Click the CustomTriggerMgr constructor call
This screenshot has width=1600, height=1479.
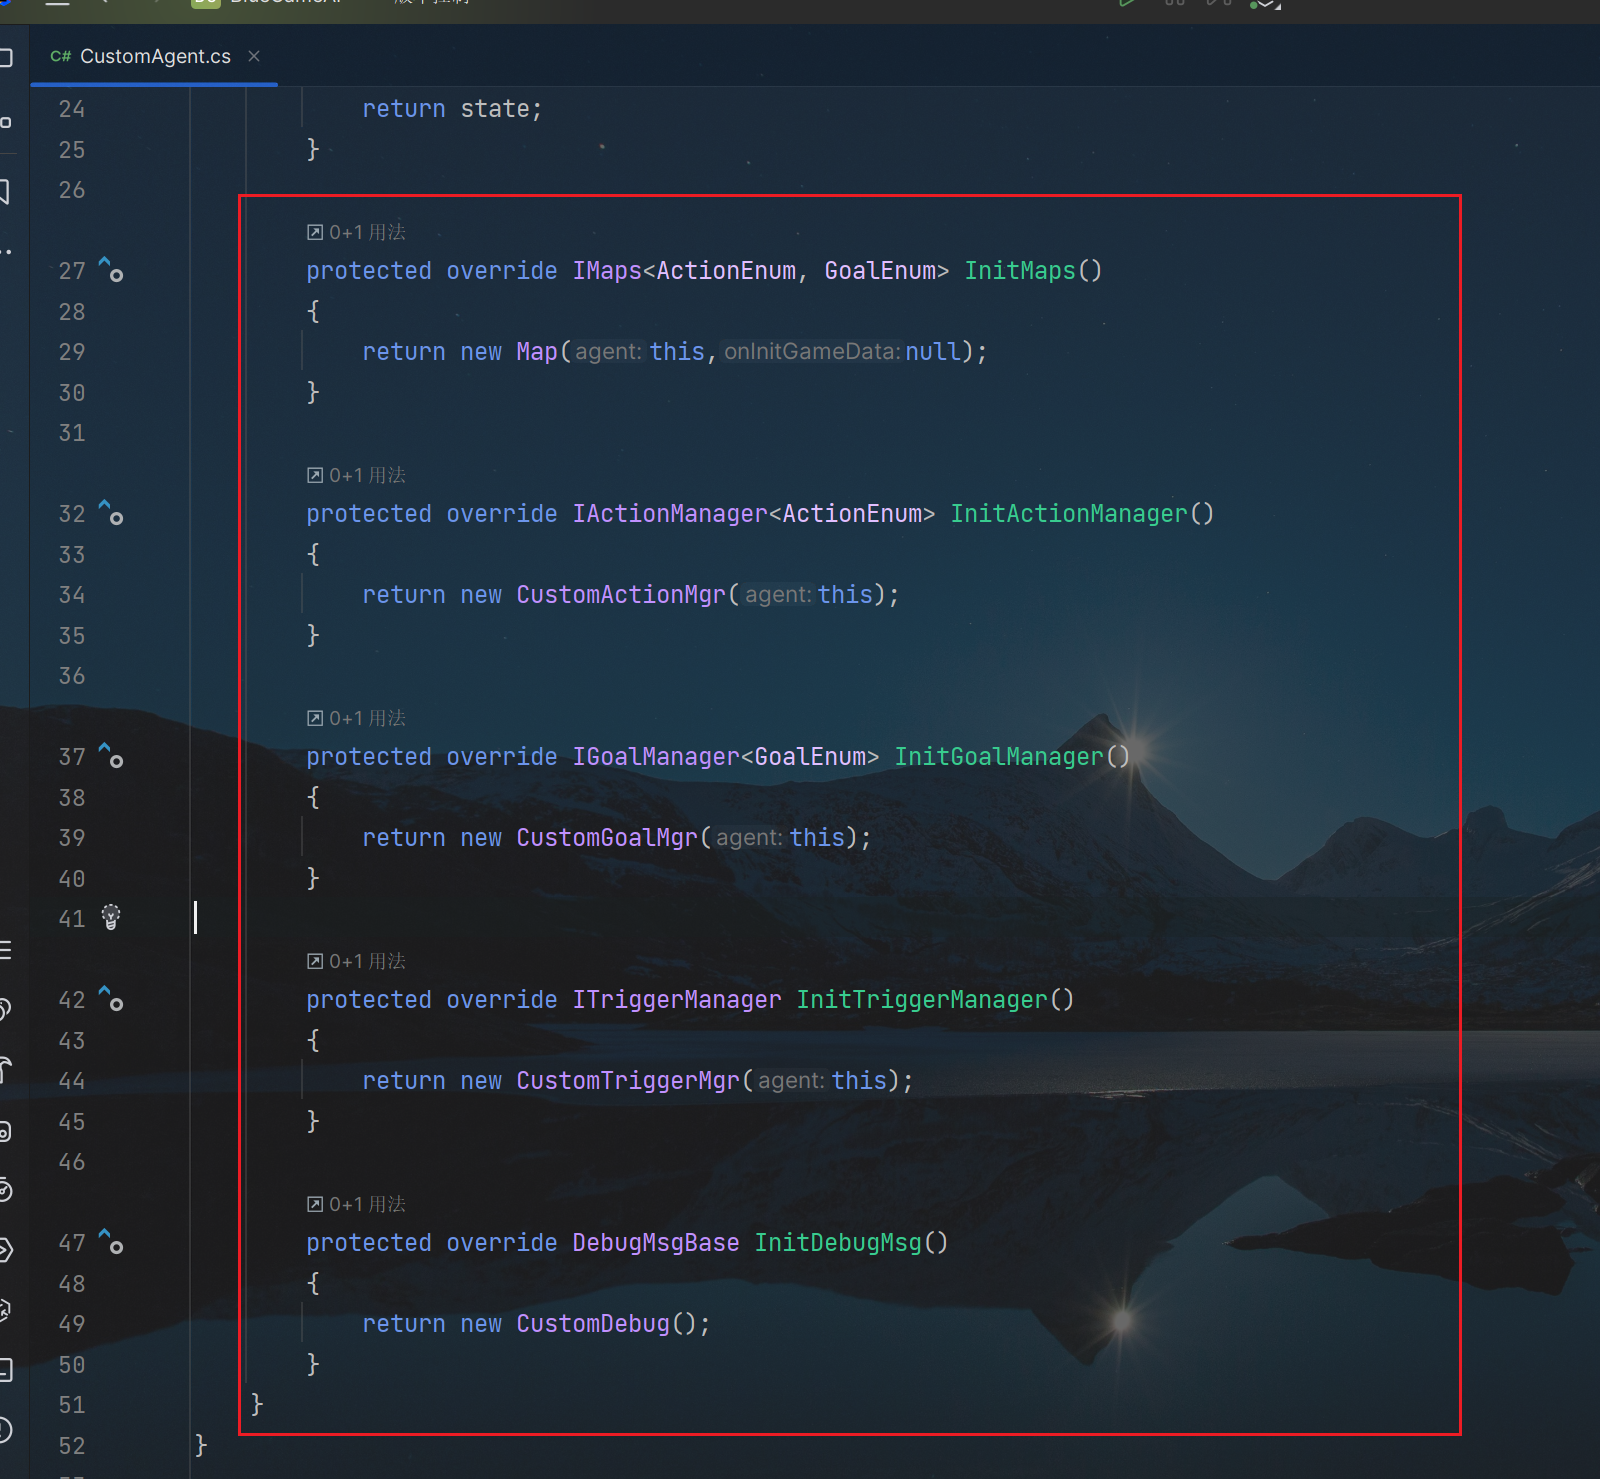tap(627, 1081)
